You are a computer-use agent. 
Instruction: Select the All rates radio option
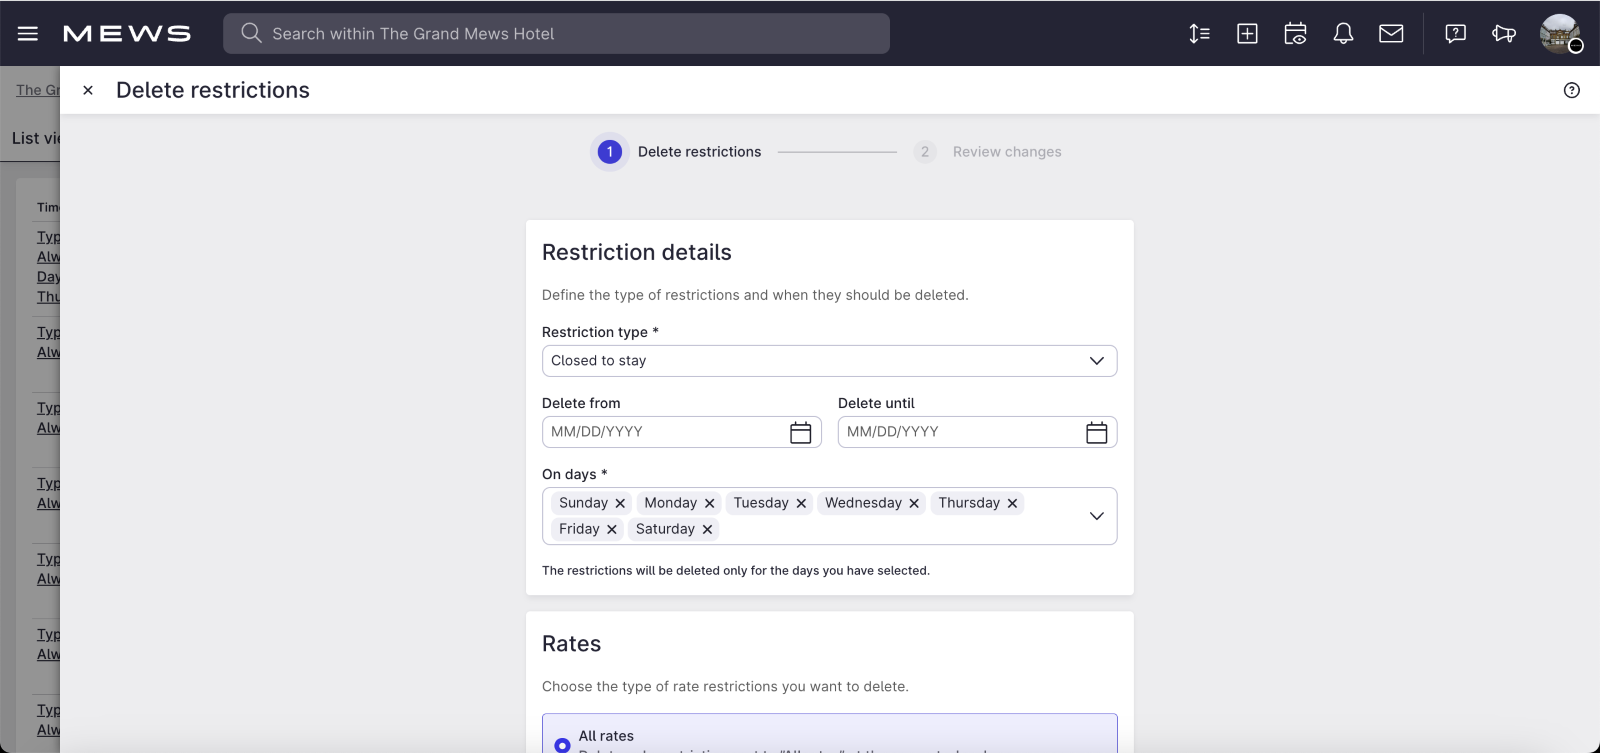pyautogui.click(x=562, y=744)
